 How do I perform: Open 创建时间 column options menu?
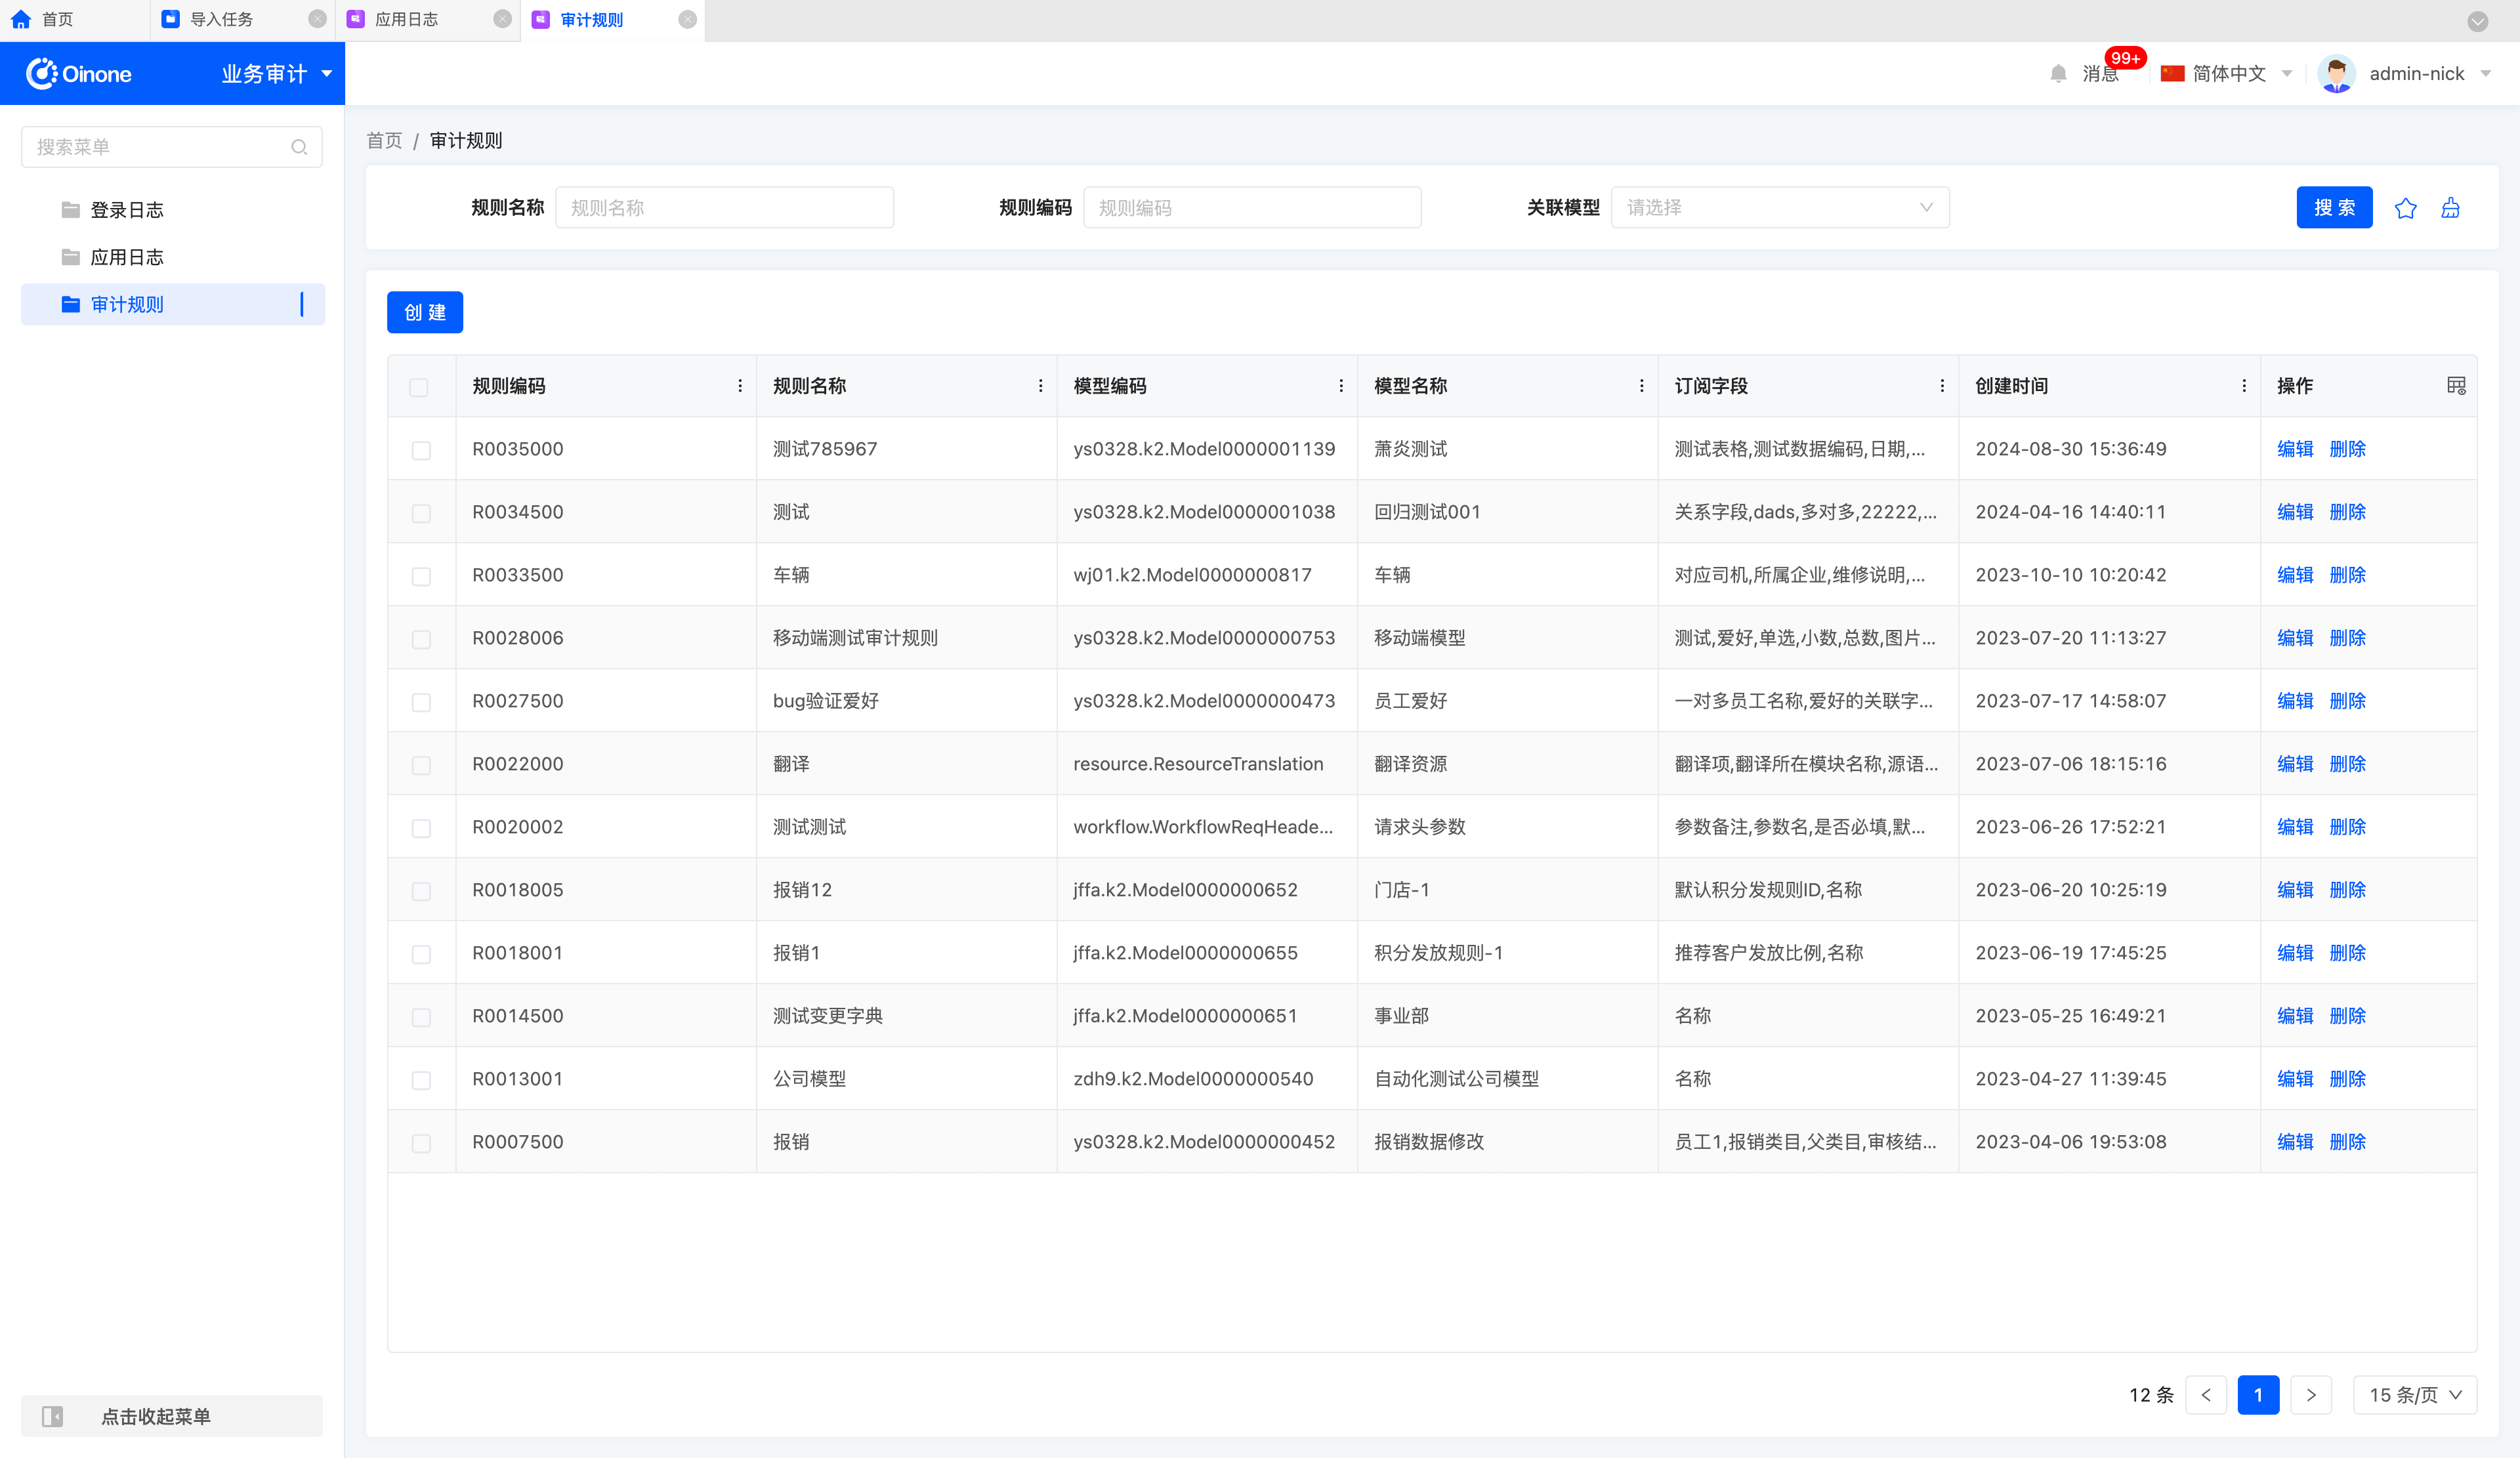(2244, 385)
